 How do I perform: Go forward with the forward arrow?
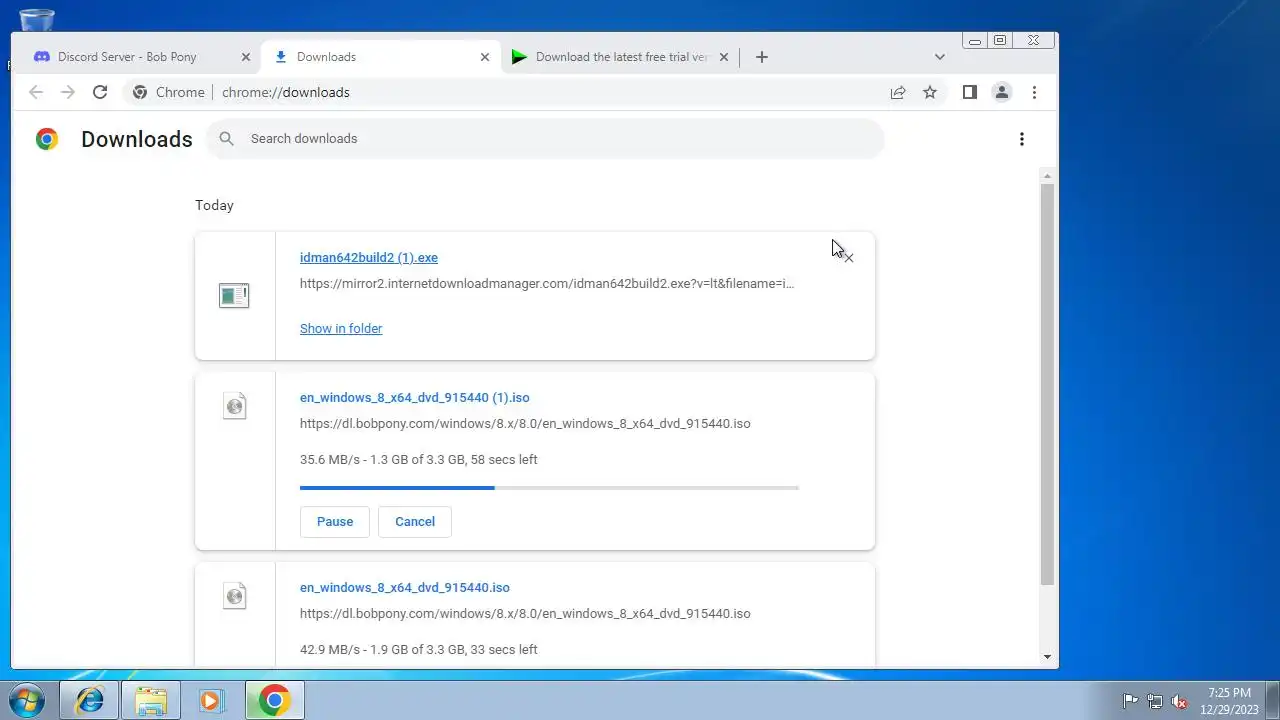(68, 92)
